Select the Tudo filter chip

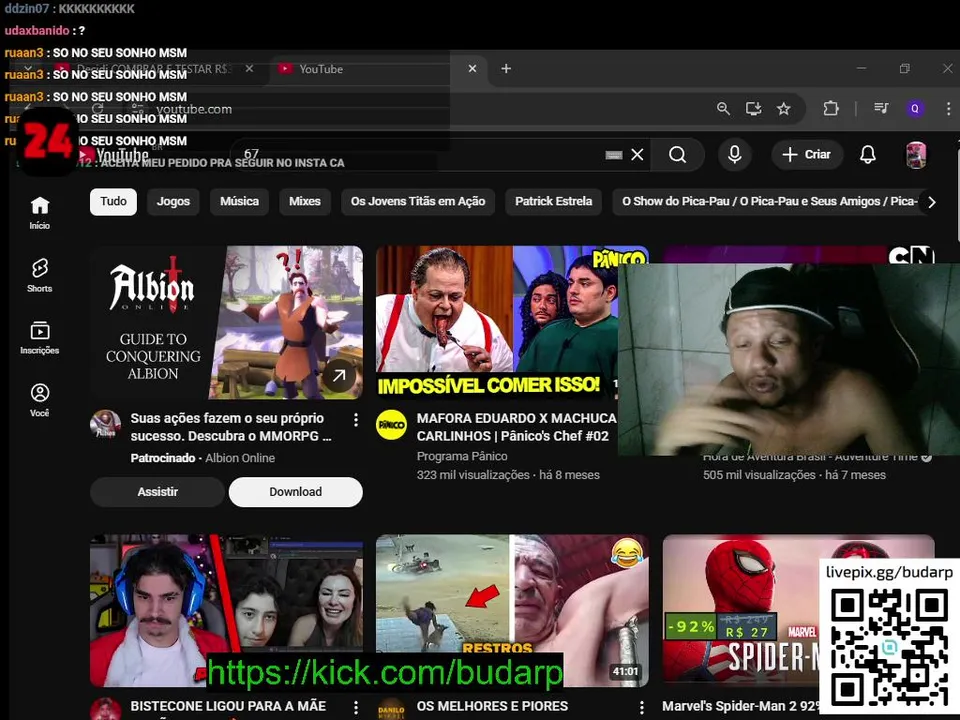(x=113, y=201)
